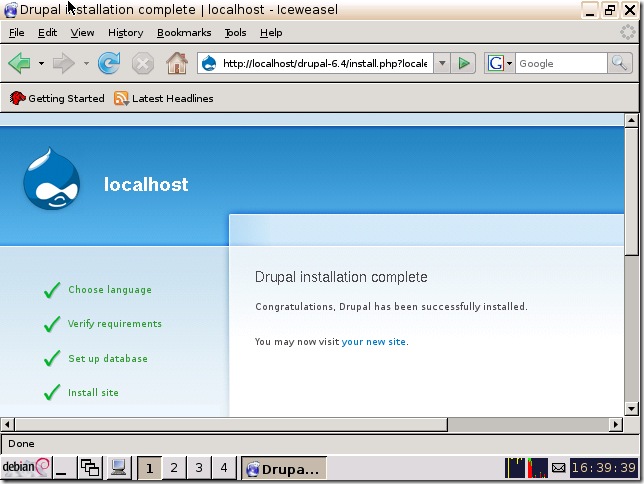Screen dimensions: 644x484
Task: Click the 'Drupal installation complete' heading
Action: pyautogui.click(x=341, y=277)
